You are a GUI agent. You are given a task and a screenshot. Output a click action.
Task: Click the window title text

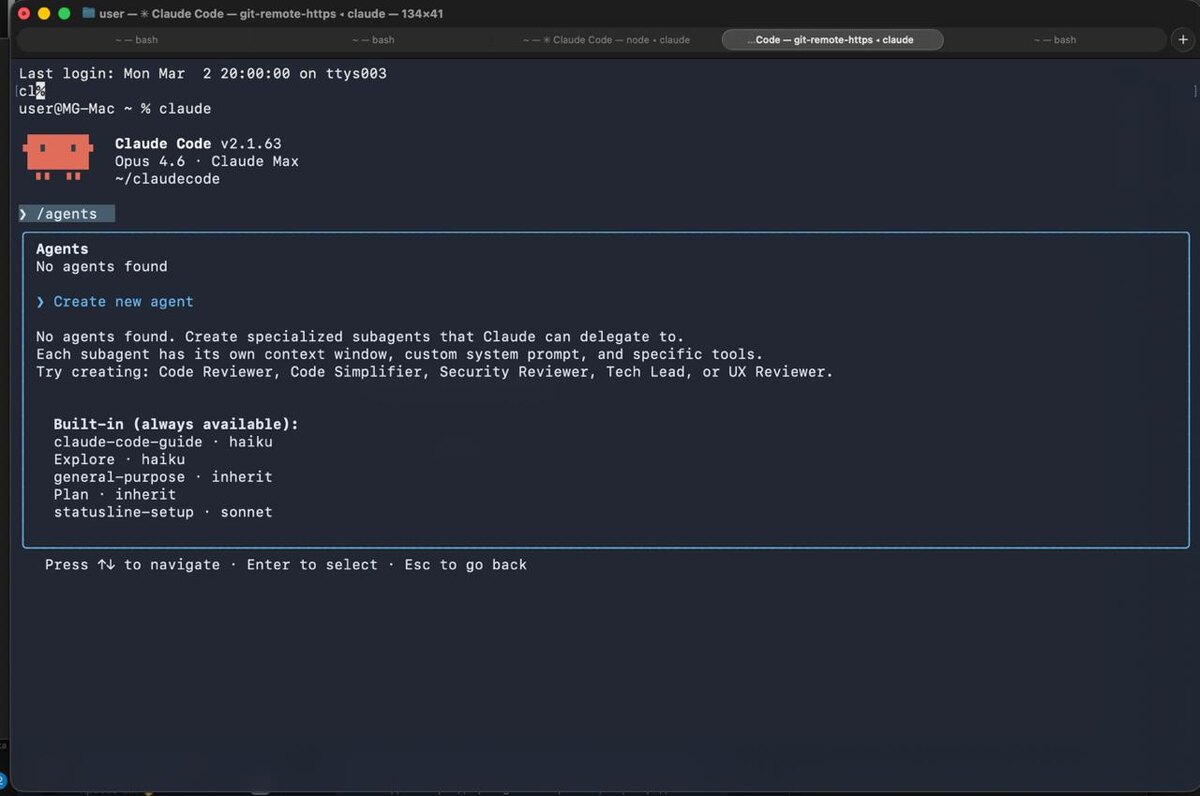(x=271, y=14)
